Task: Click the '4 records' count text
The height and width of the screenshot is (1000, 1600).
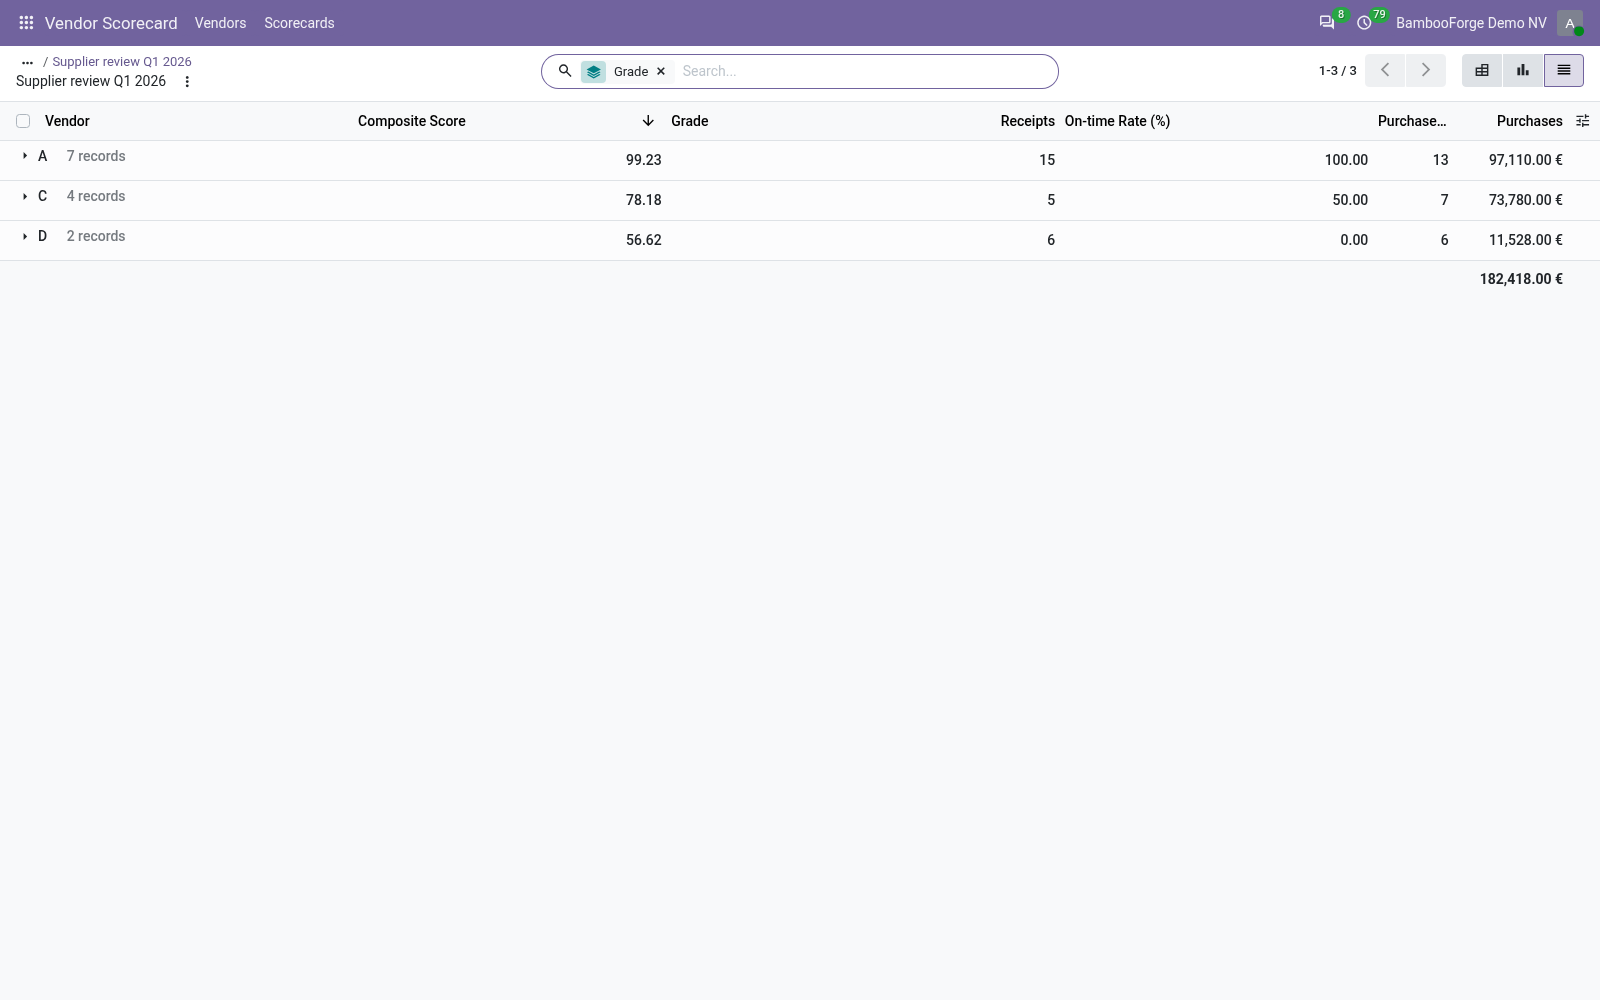Action: 96,196
